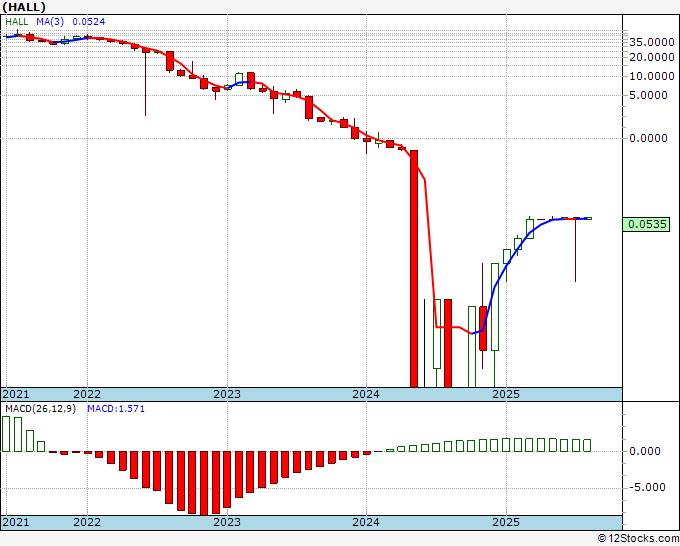Click the 2022 label on MACD timeline
Image resolution: width=680 pixels, height=546 pixels.
pos(87,522)
